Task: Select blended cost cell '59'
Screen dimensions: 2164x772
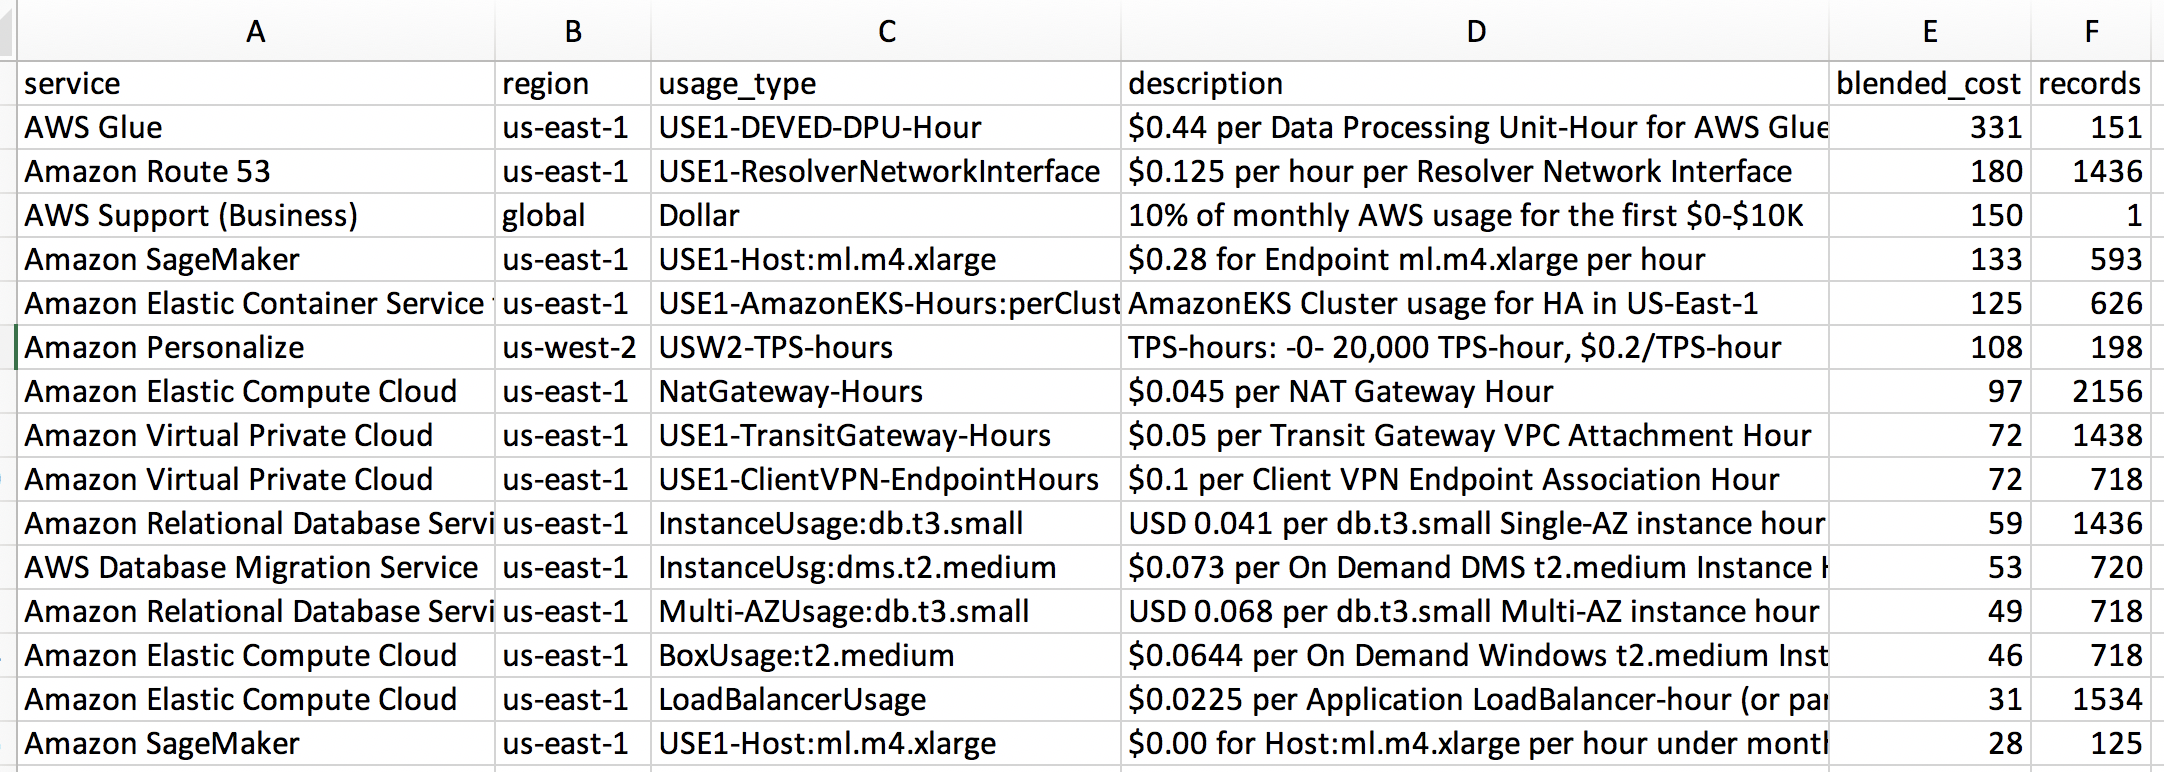Action: tap(1930, 524)
